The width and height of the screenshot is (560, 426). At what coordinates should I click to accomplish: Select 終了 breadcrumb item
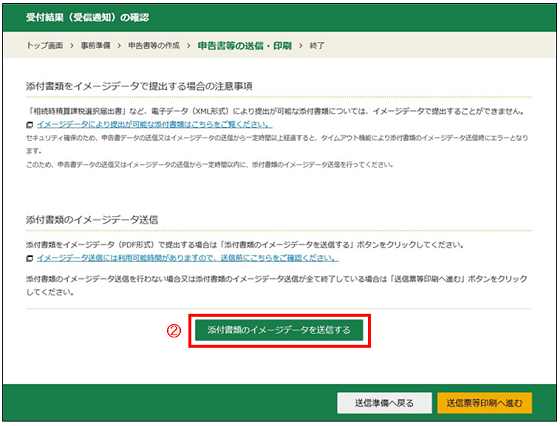coord(317,45)
